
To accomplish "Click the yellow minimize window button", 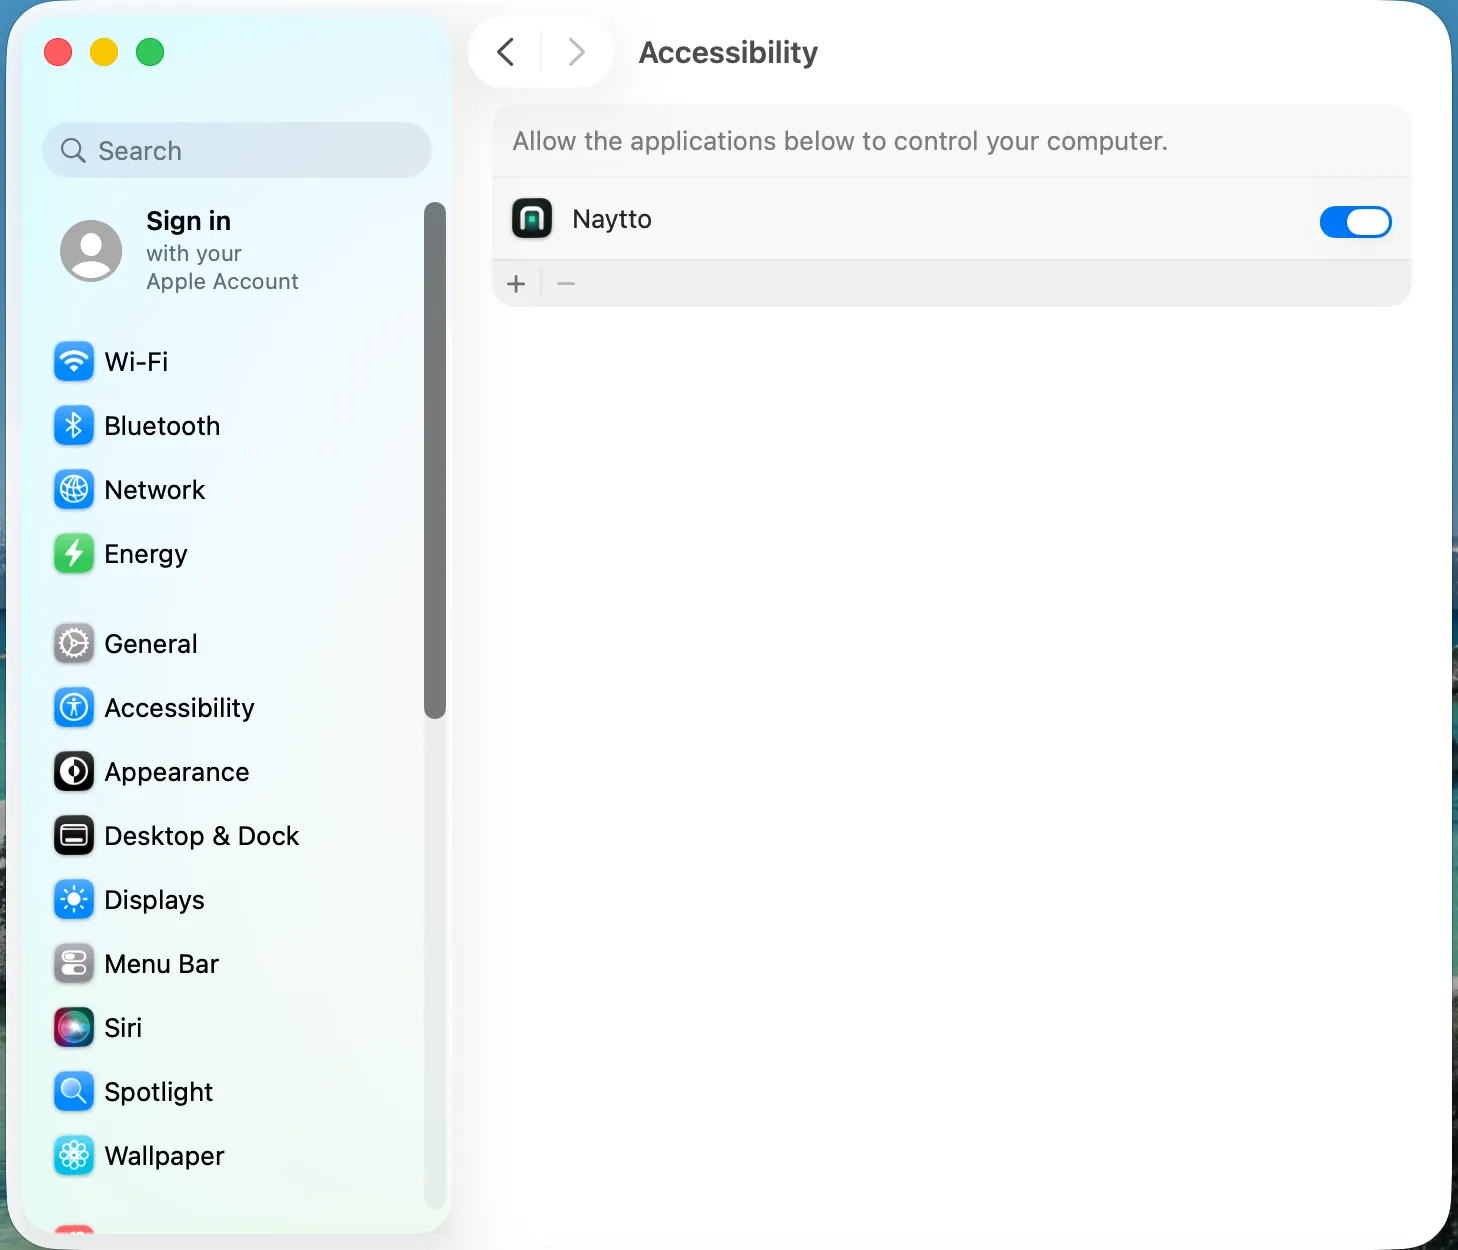I will [104, 52].
